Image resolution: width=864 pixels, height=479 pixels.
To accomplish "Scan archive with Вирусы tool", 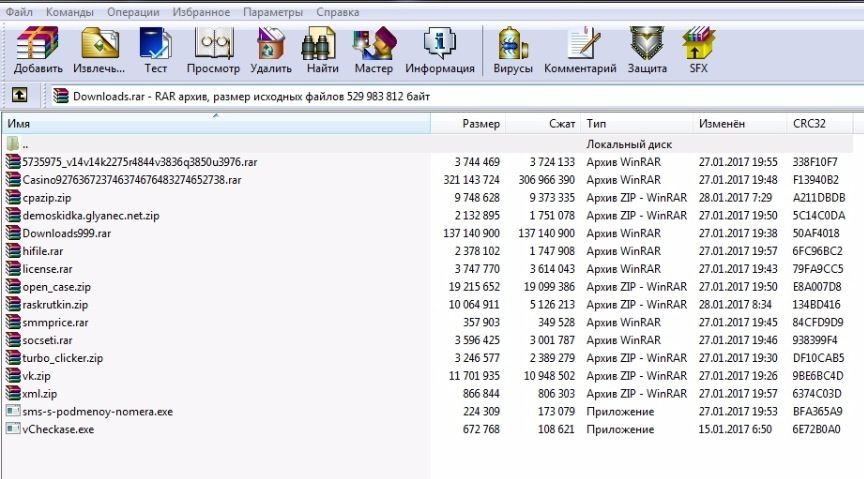I will 513,44.
